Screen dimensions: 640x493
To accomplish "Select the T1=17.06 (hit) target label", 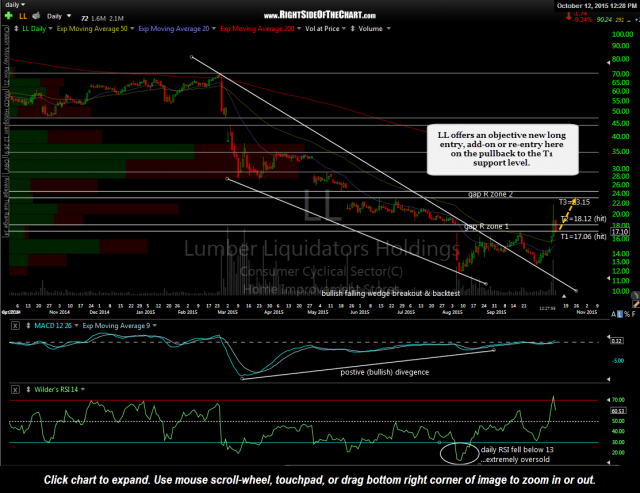I will tap(582, 237).
